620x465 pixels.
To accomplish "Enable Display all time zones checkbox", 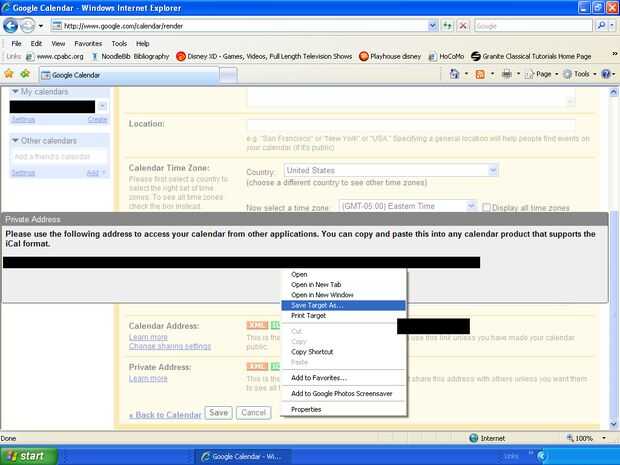I will (486, 208).
